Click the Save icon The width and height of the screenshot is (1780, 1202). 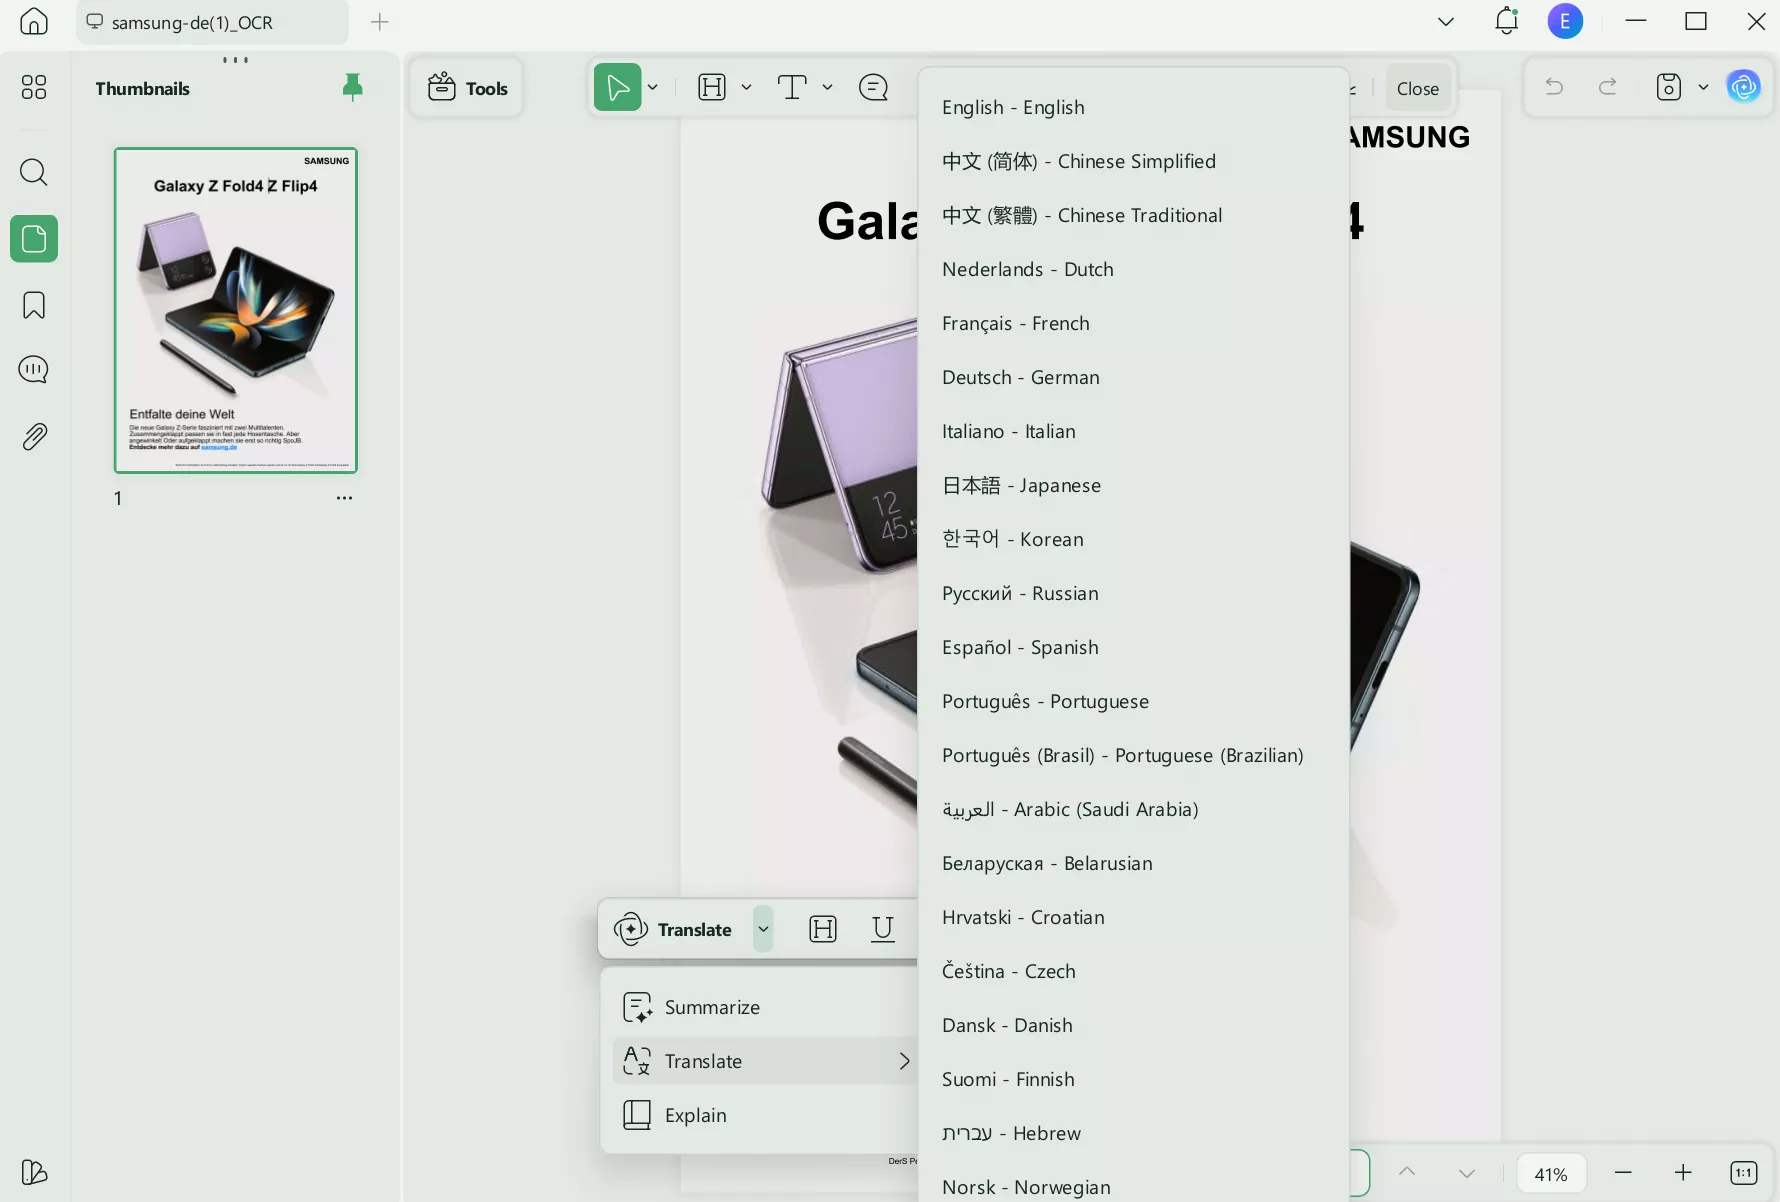click(1669, 87)
